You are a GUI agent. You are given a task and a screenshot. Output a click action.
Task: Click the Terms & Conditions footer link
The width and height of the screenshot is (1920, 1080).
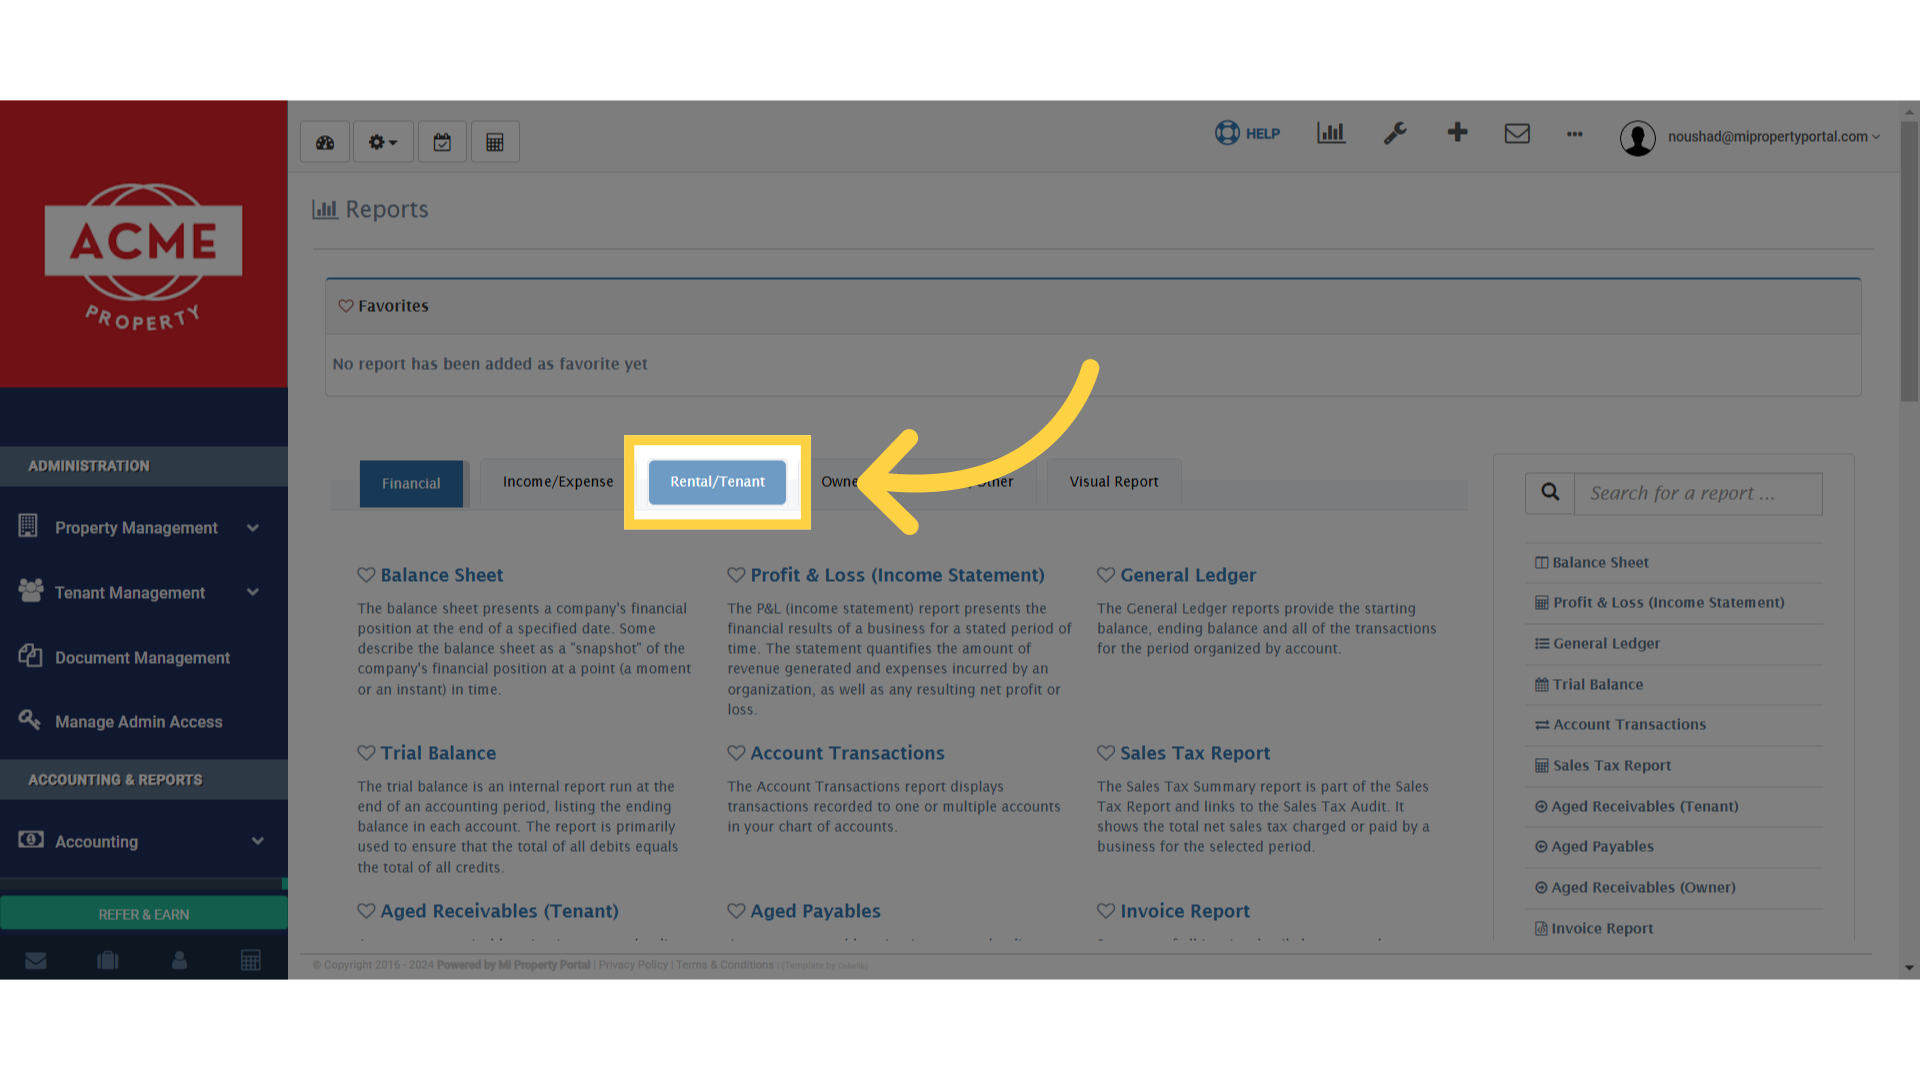click(x=725, y=965)
